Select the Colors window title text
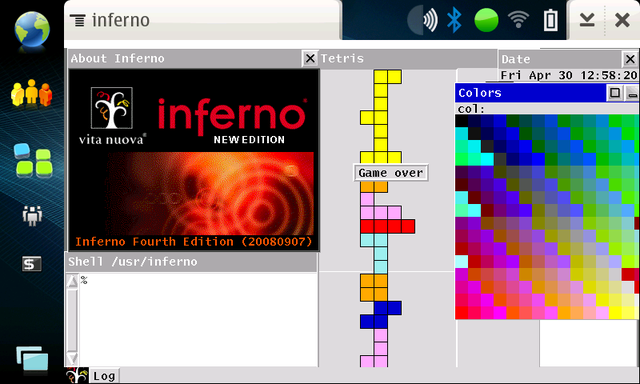The width and height of the screenshot is (640, 384). (x=480, y=93)
